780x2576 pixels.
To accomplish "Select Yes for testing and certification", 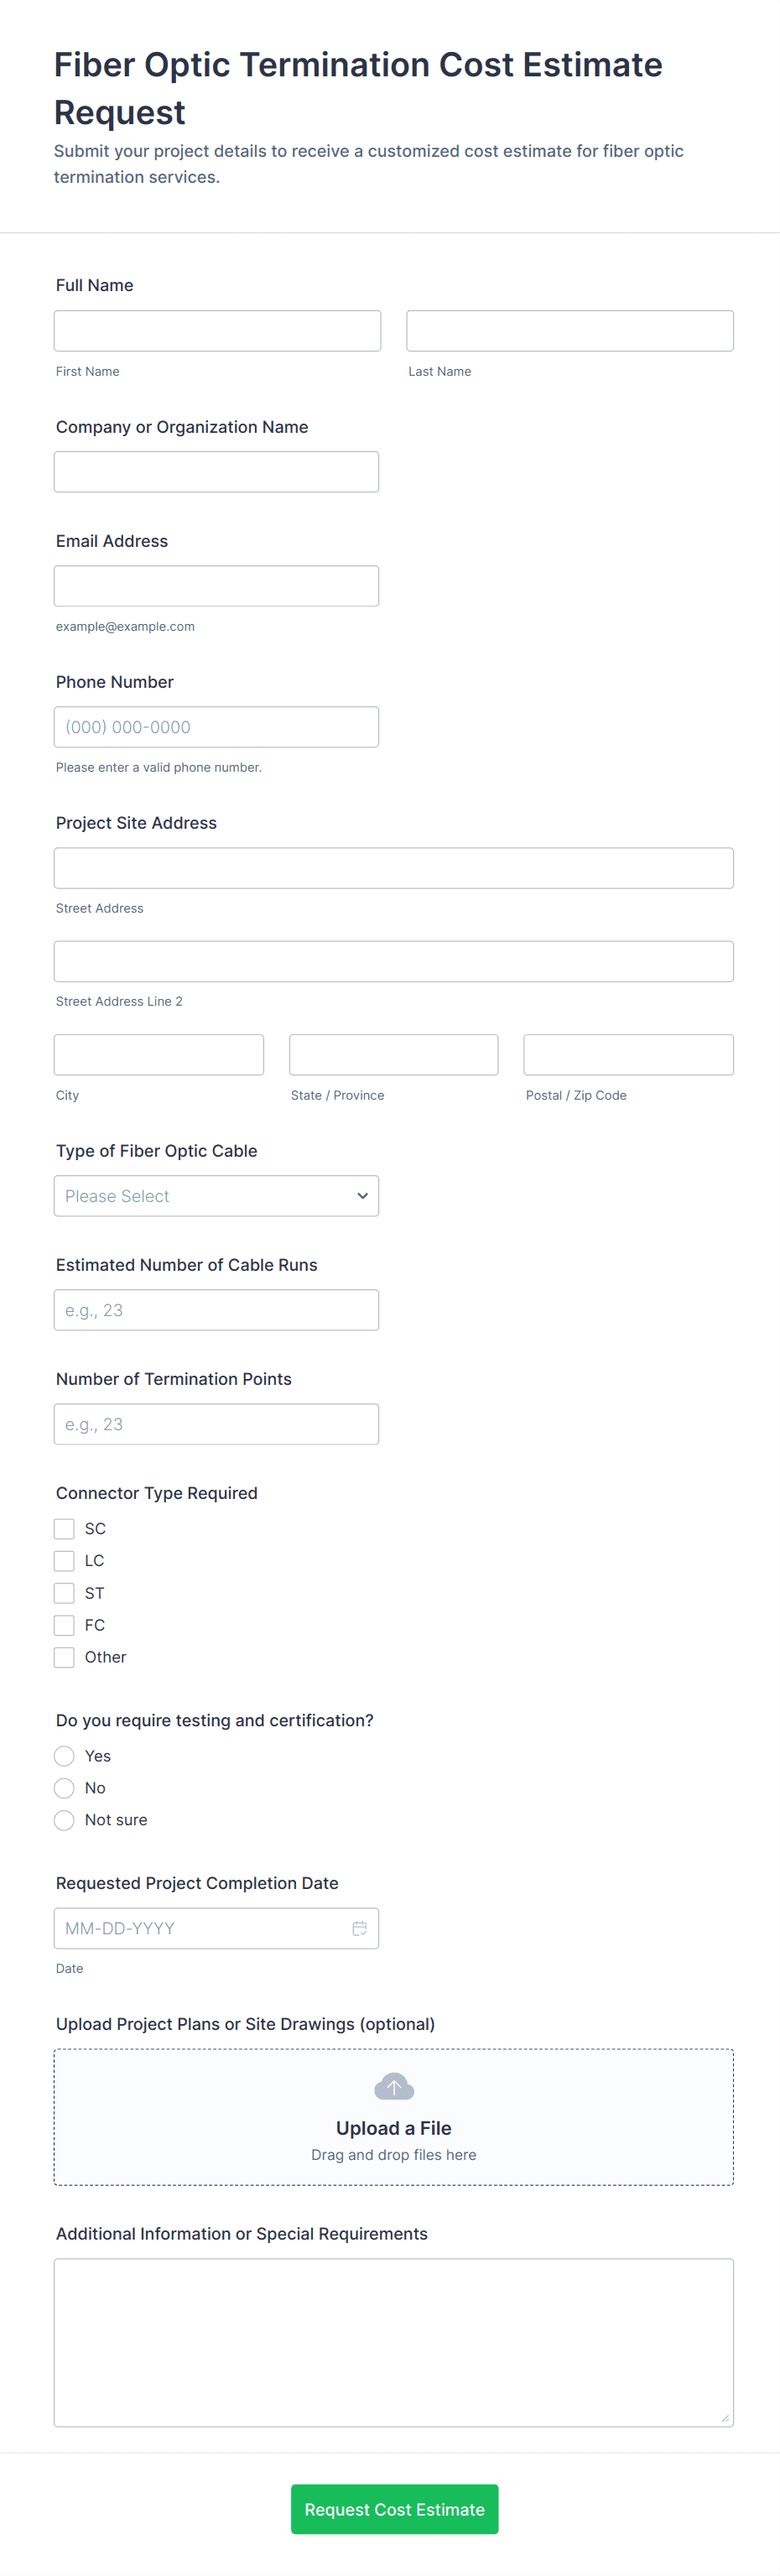I will [x=64, y=1756].
